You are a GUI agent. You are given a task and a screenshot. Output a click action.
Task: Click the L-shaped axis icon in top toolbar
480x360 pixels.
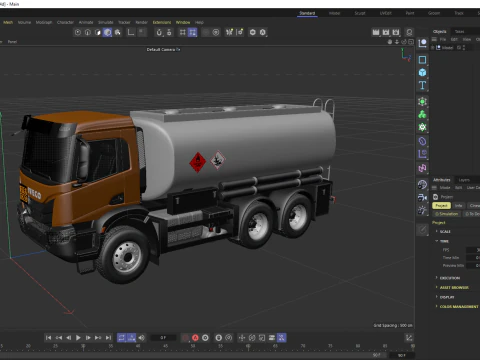131,32
